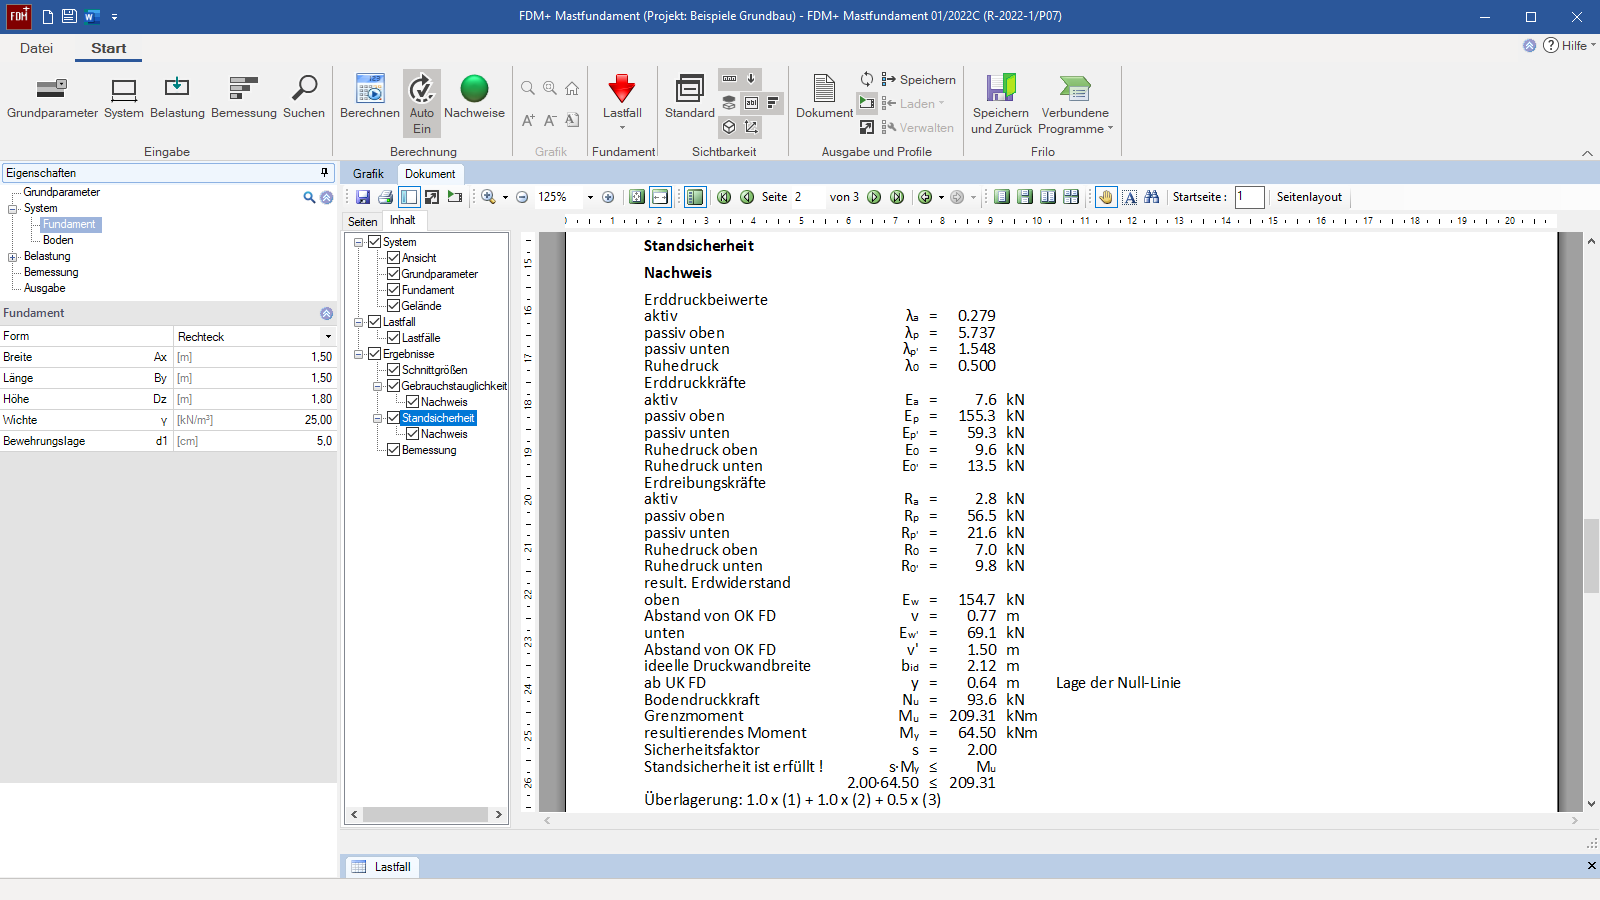Toggle coordinate axes visibility icon

(x=751, y=127)
